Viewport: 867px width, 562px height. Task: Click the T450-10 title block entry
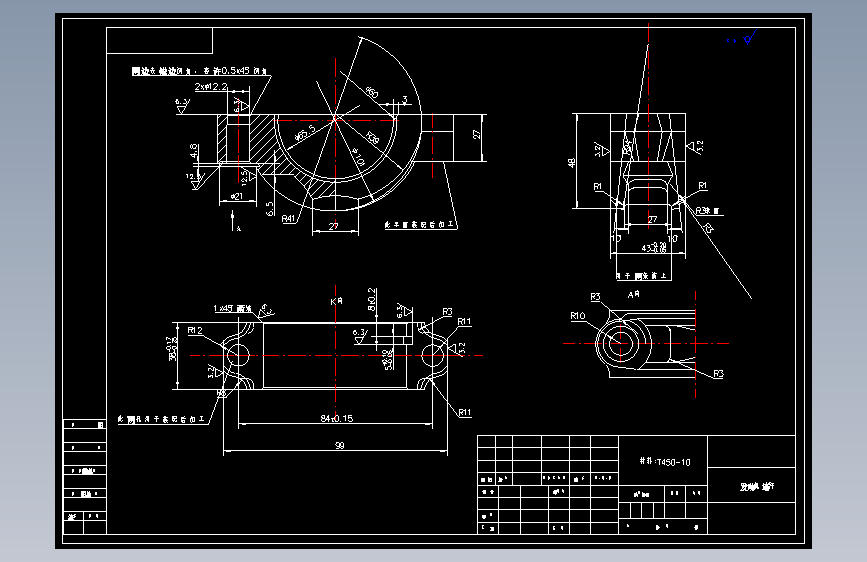[665, 462]
